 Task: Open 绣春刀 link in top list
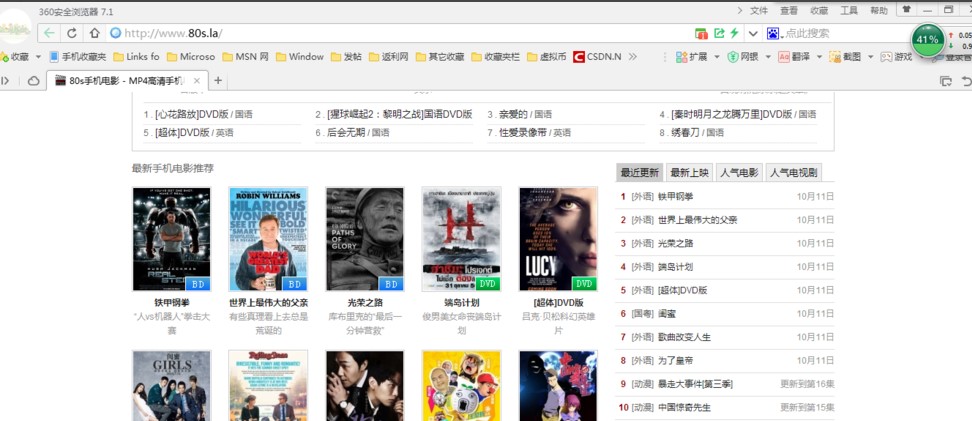686,133
